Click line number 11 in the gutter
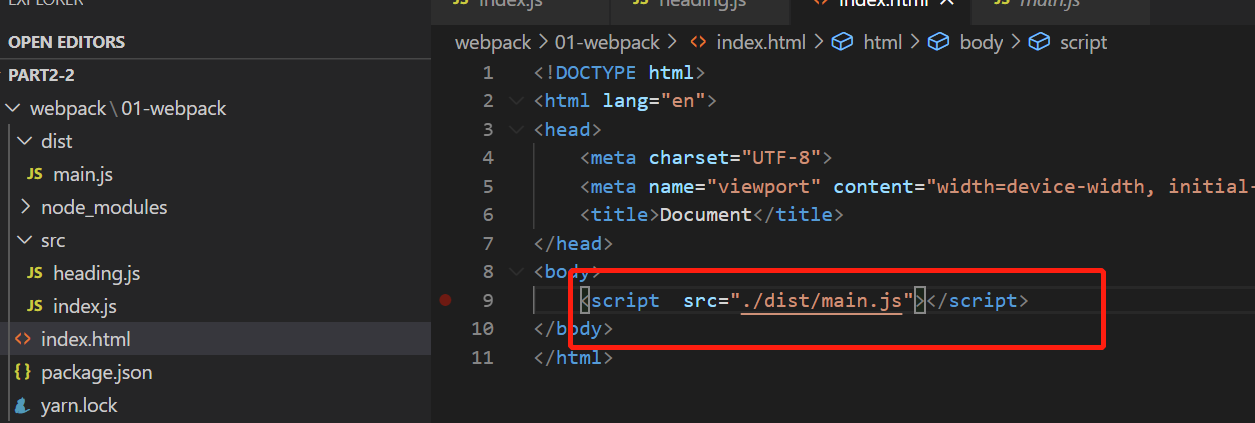 point(482,357)
